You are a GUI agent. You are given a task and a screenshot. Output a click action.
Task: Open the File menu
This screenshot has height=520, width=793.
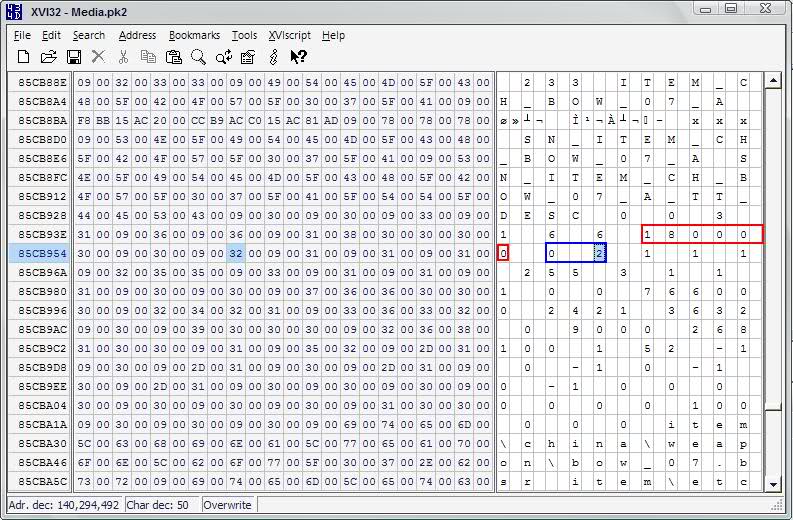coord(22,35)
